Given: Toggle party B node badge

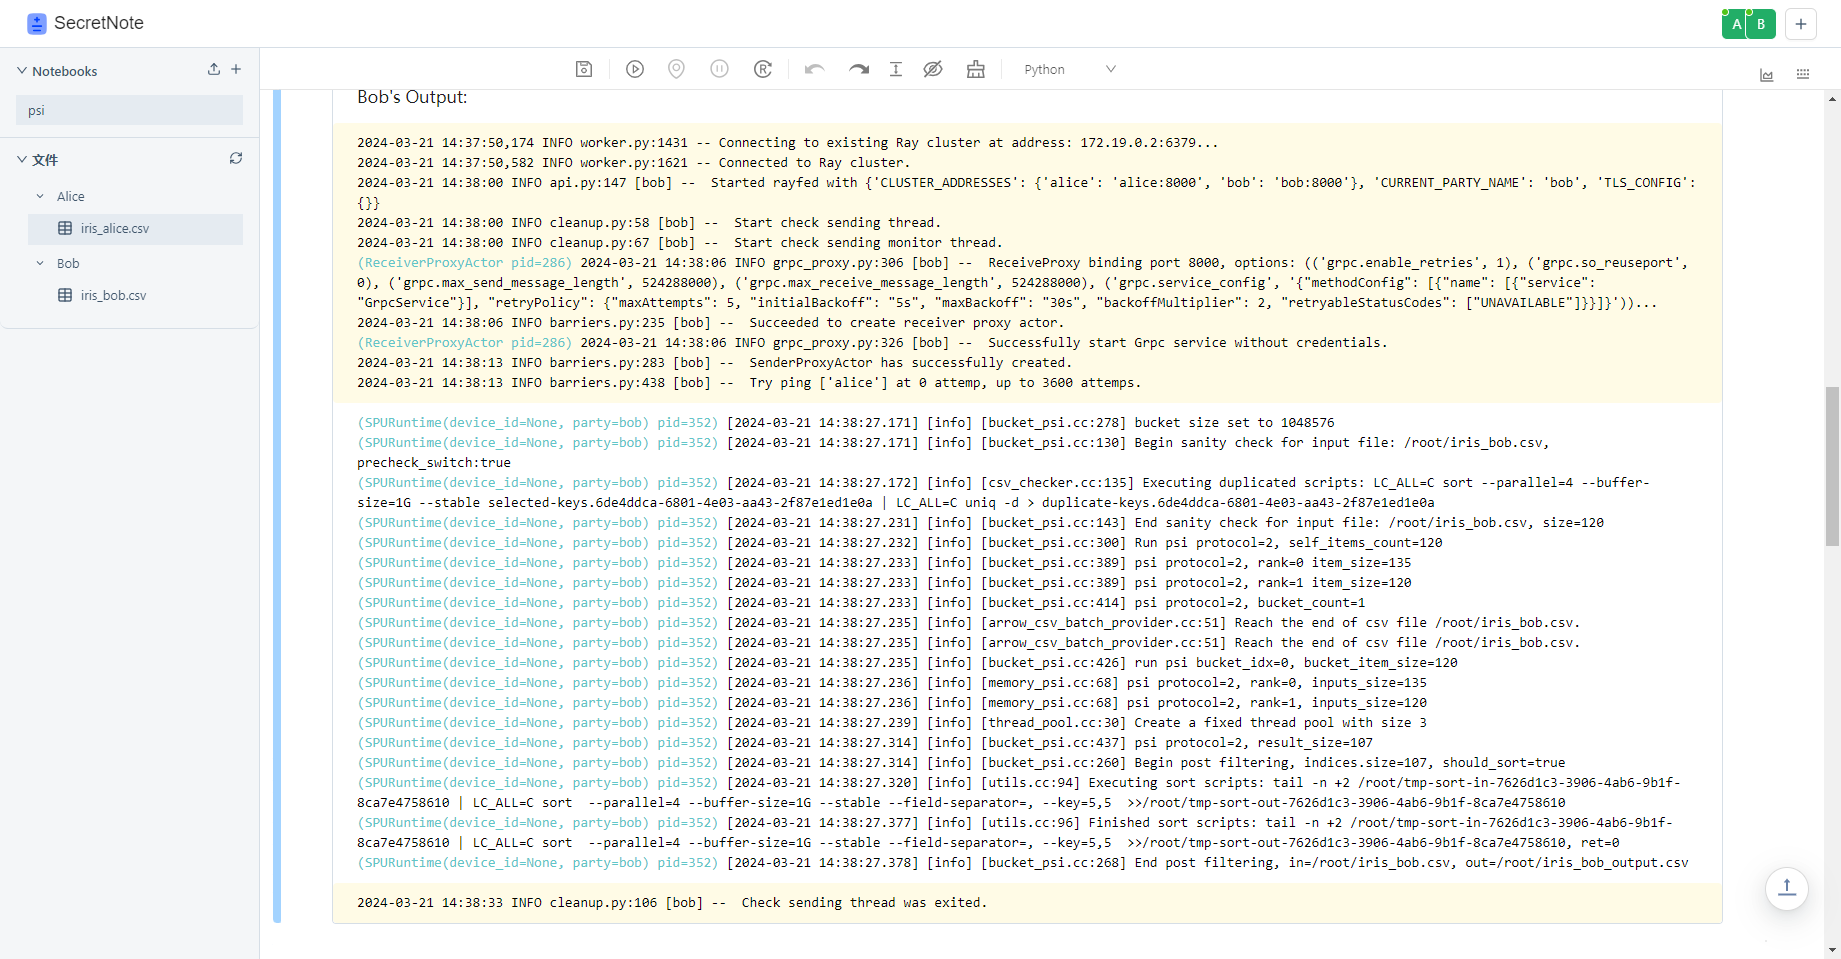Looking at the screenshot, I should [x=1761, y=24].
